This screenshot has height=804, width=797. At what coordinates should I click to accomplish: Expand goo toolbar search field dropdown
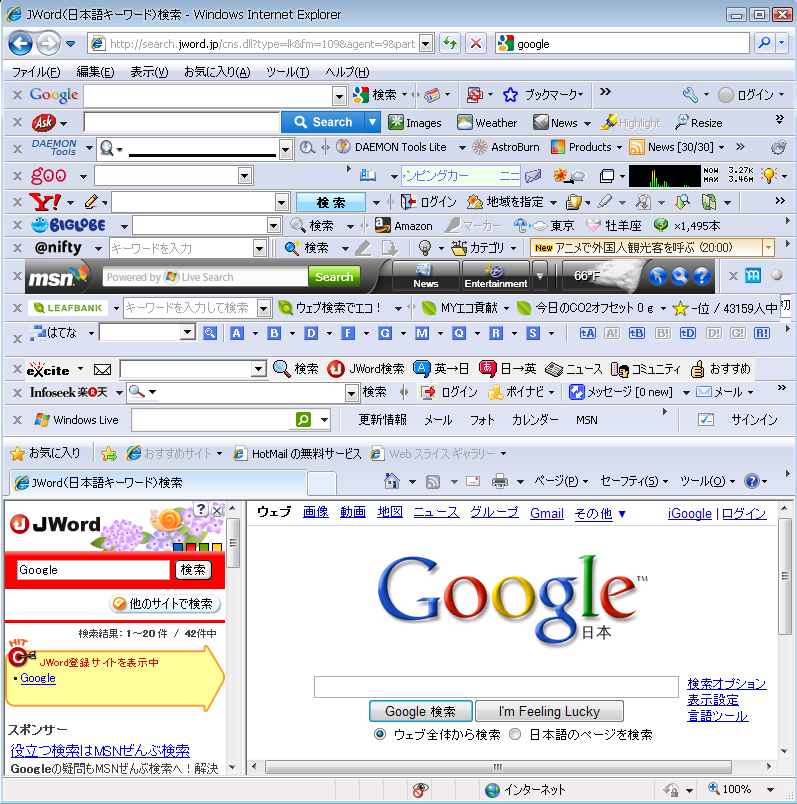(245, 176)
